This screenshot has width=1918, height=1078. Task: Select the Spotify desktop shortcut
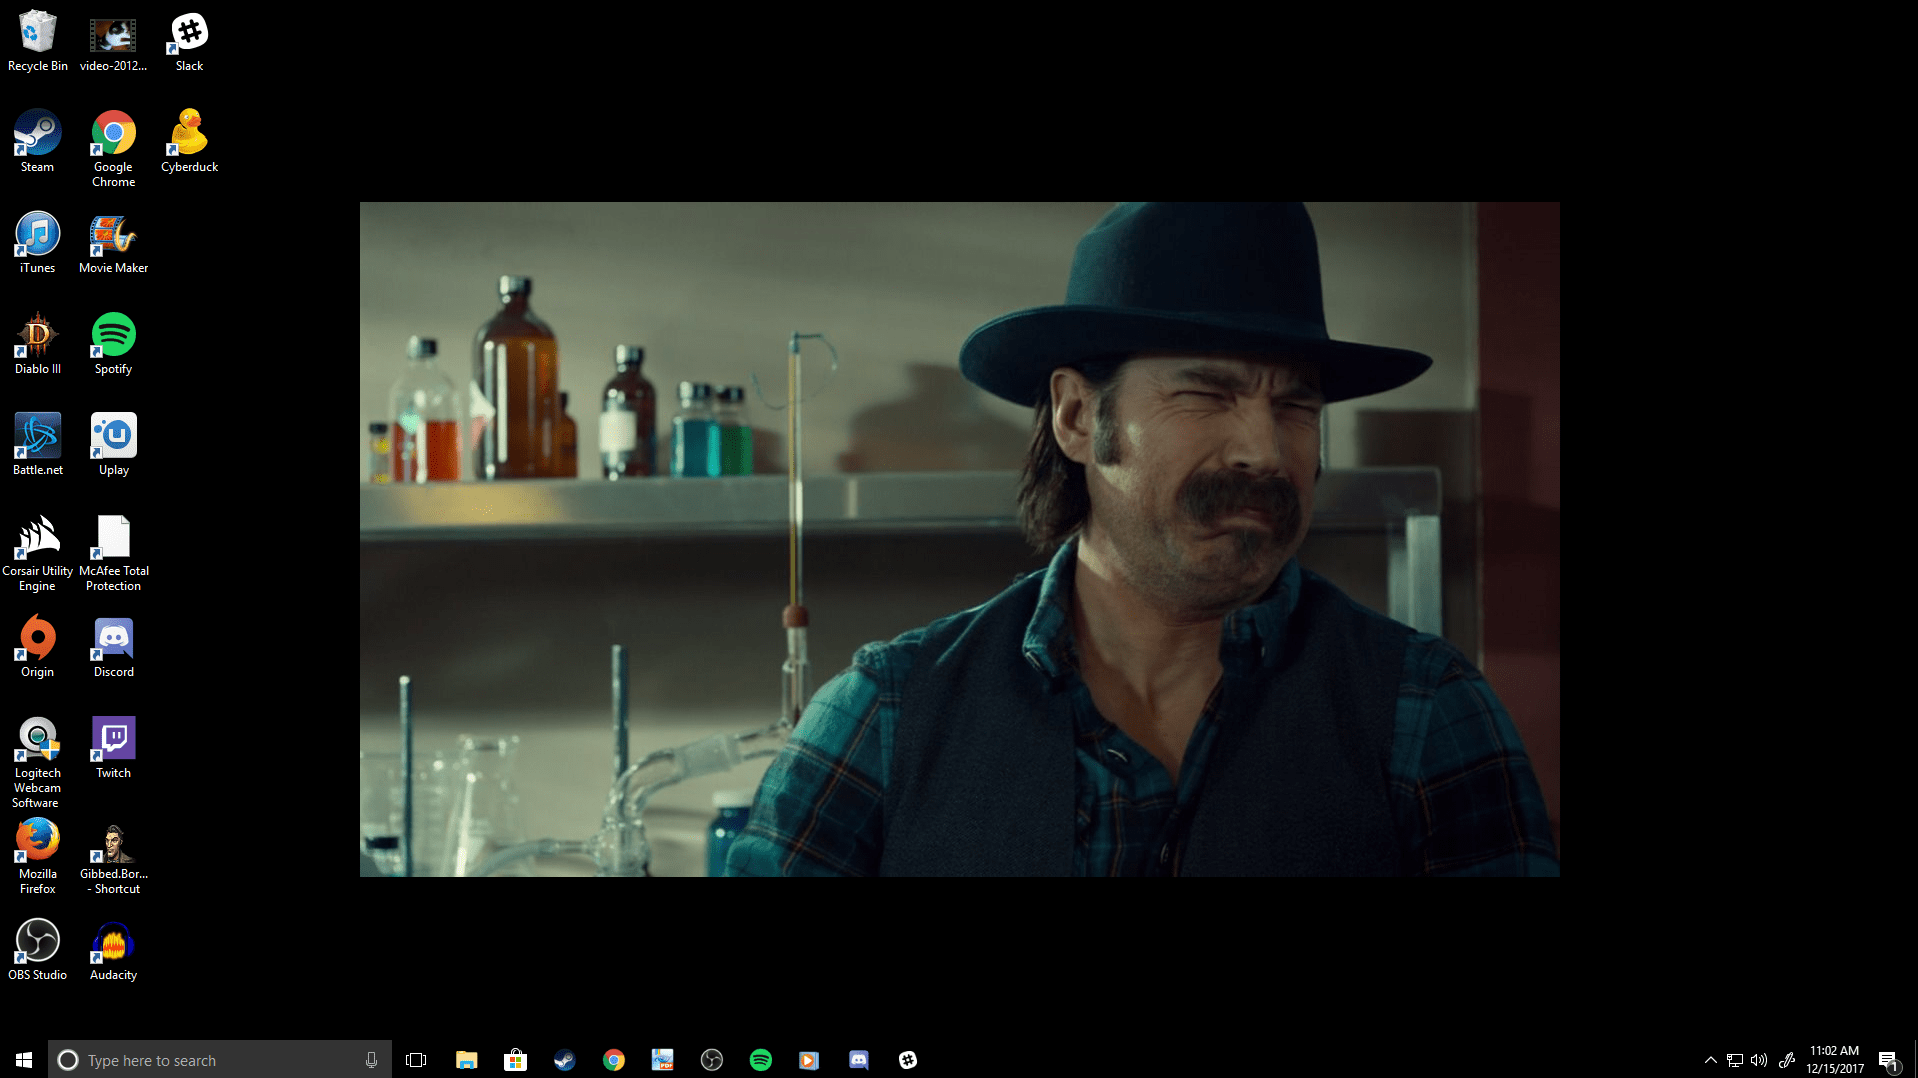pos(113,344)
